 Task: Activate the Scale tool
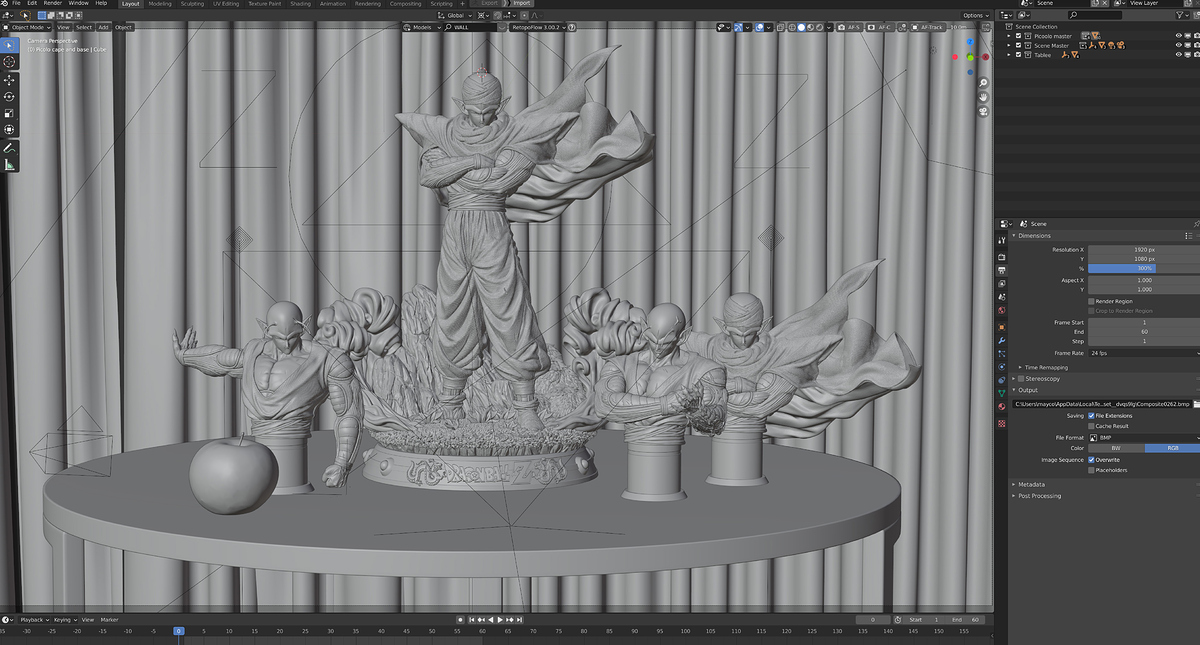point(9,113)
